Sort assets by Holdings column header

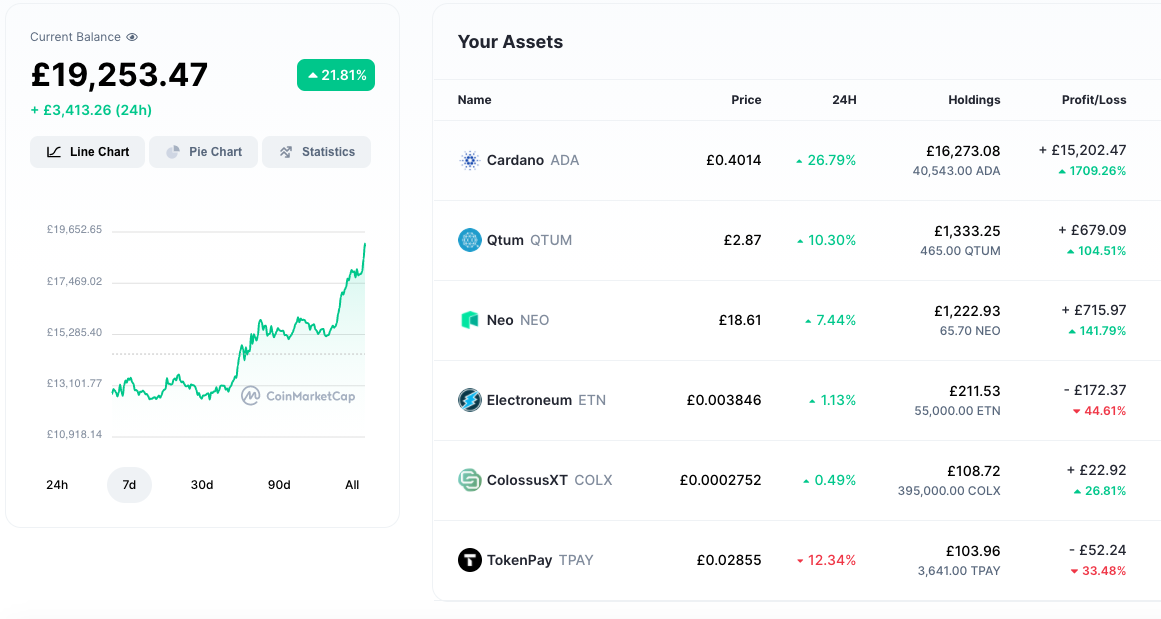[x=974, y=100]
